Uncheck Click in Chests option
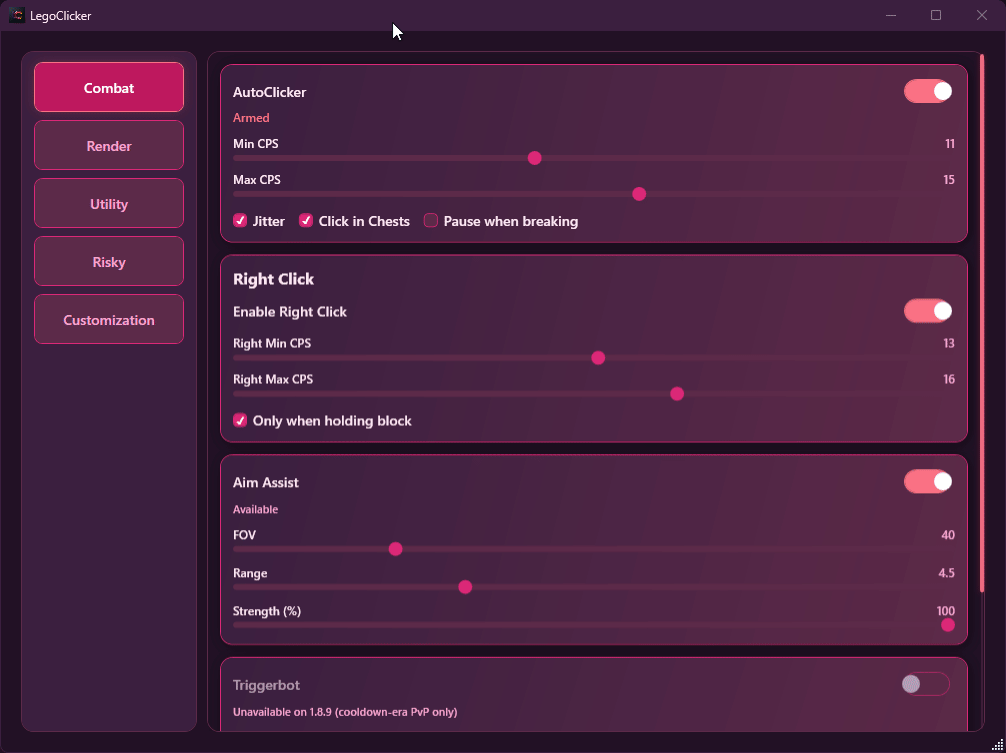 click(x=306, y=221)
